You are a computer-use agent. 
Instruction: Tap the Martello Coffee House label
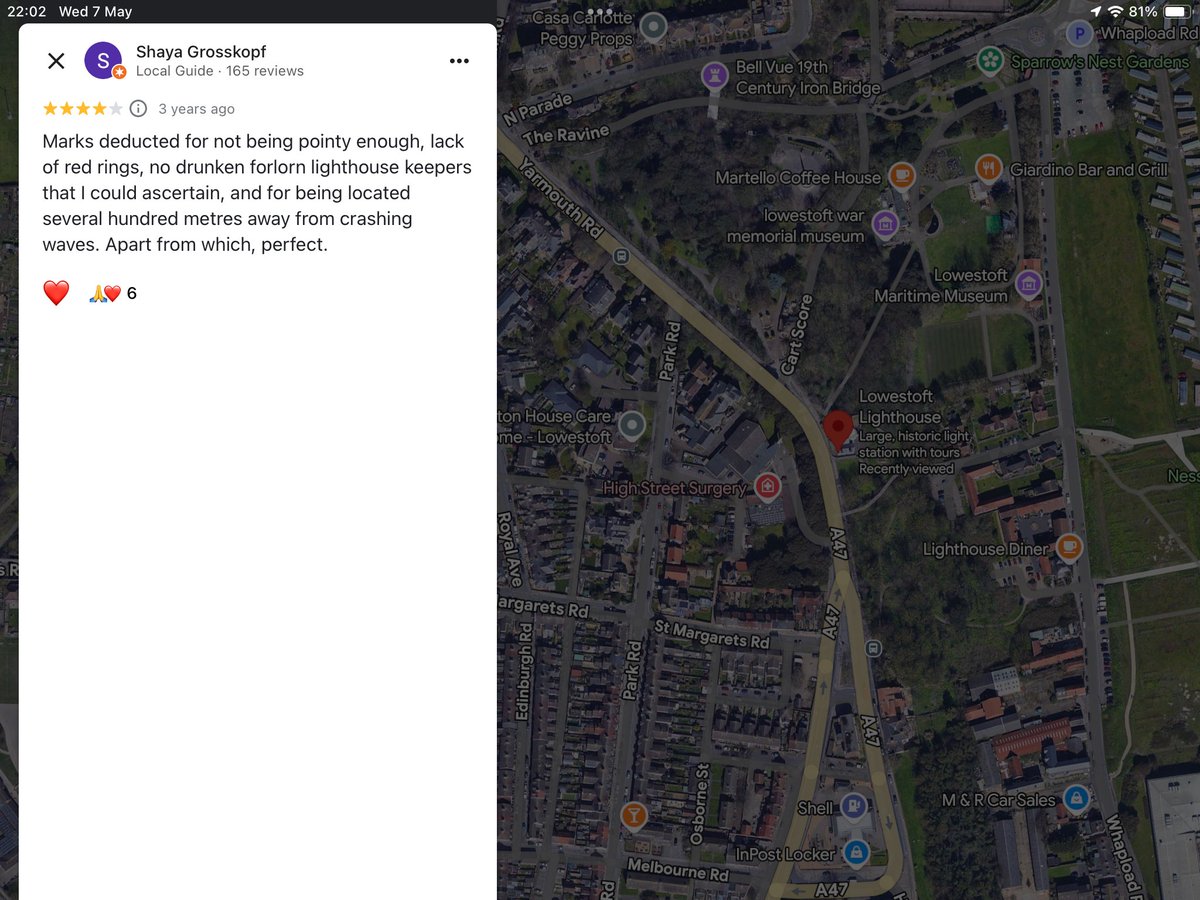[x=798, y=178]
